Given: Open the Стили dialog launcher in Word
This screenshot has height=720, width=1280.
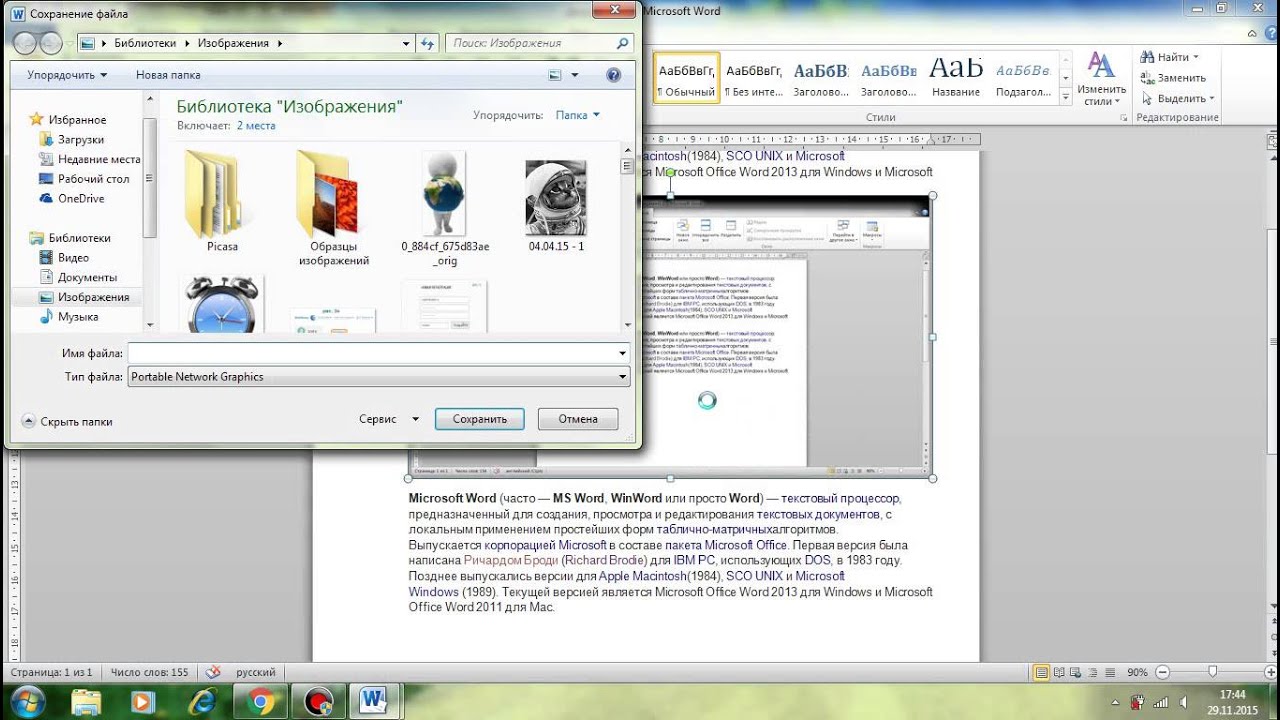Looking at the screenshot, I should (x=1123, y=118).
